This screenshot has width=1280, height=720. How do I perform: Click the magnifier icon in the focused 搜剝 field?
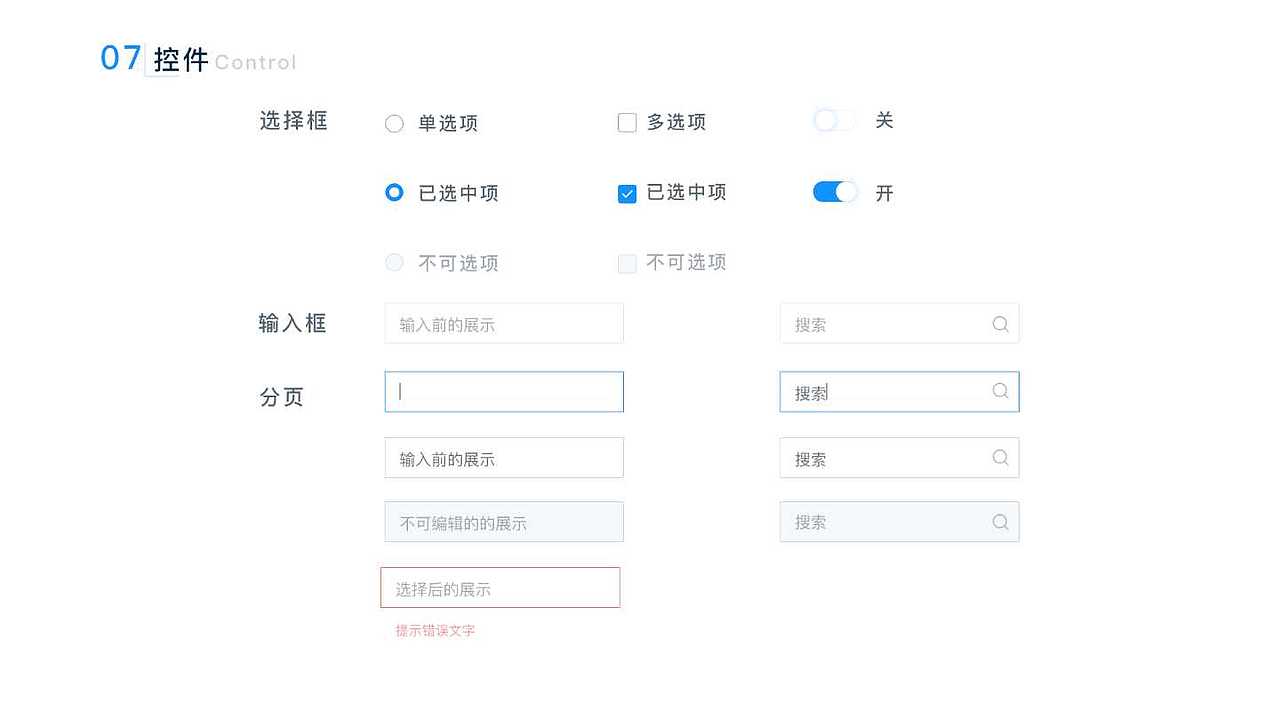click(1000, 391)
